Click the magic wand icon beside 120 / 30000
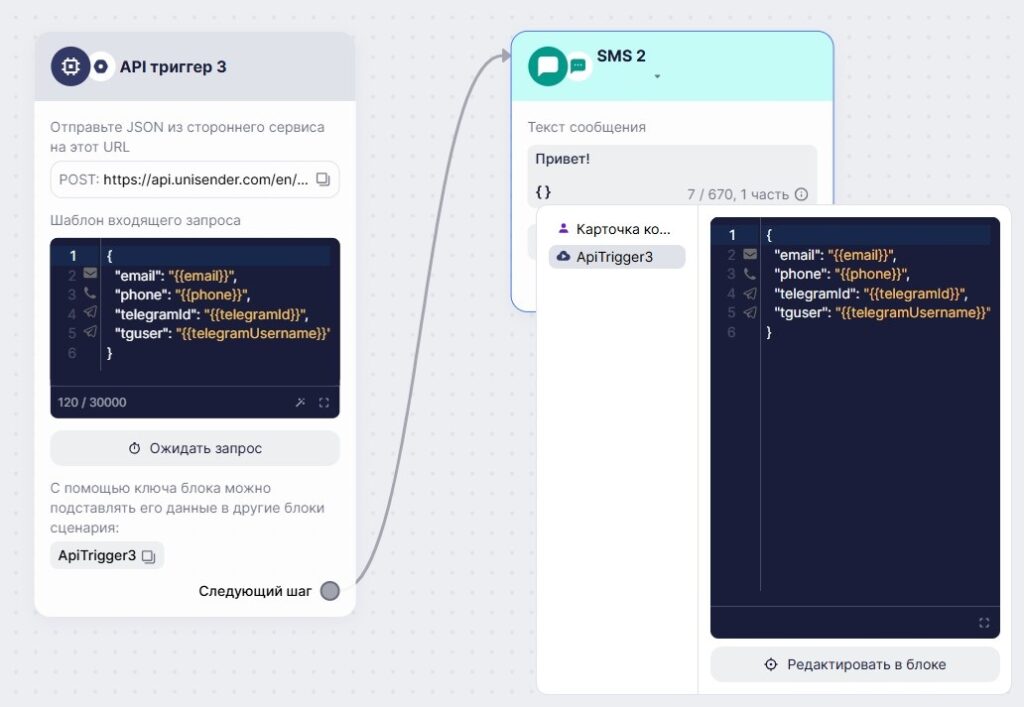The image size is (1024, 707). (300, 402)
